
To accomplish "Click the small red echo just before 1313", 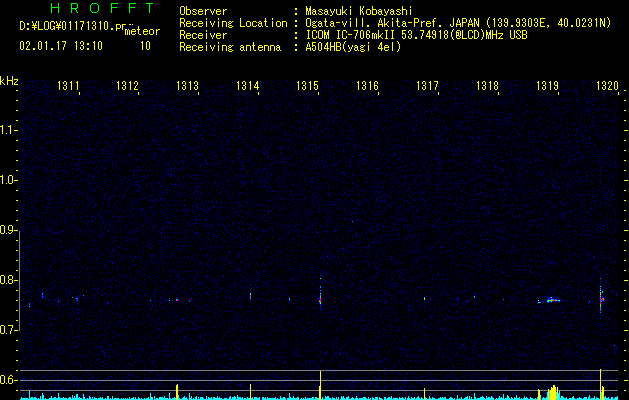I will click(177, 300).
